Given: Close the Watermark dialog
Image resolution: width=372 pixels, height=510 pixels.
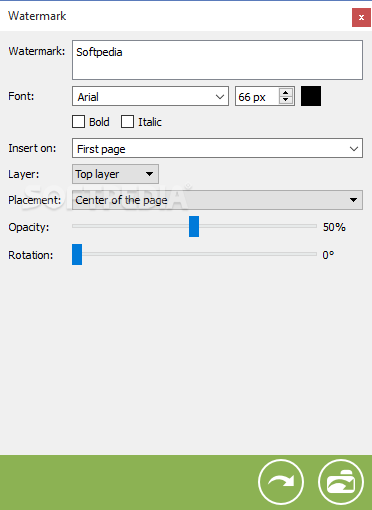Looking at the screenshot, I should click(361, 17).
